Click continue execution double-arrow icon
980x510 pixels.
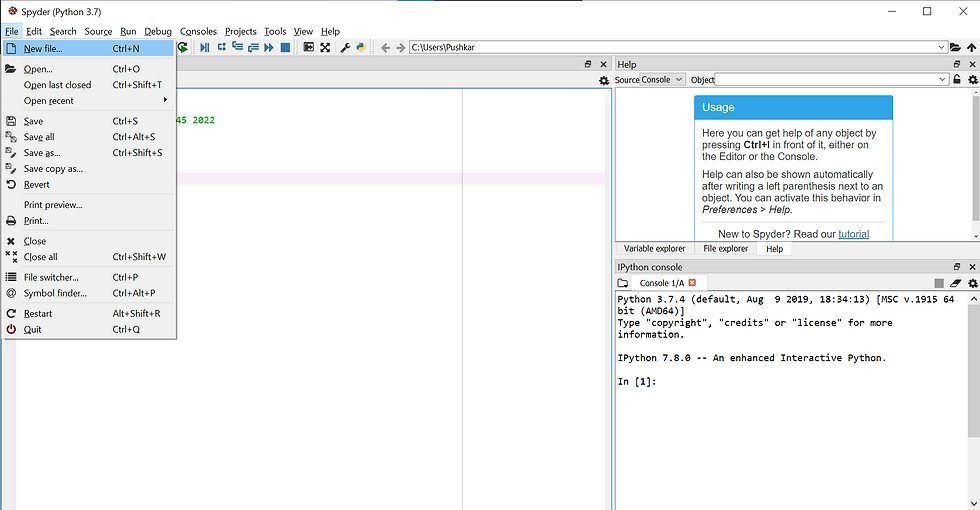point(269,48)
